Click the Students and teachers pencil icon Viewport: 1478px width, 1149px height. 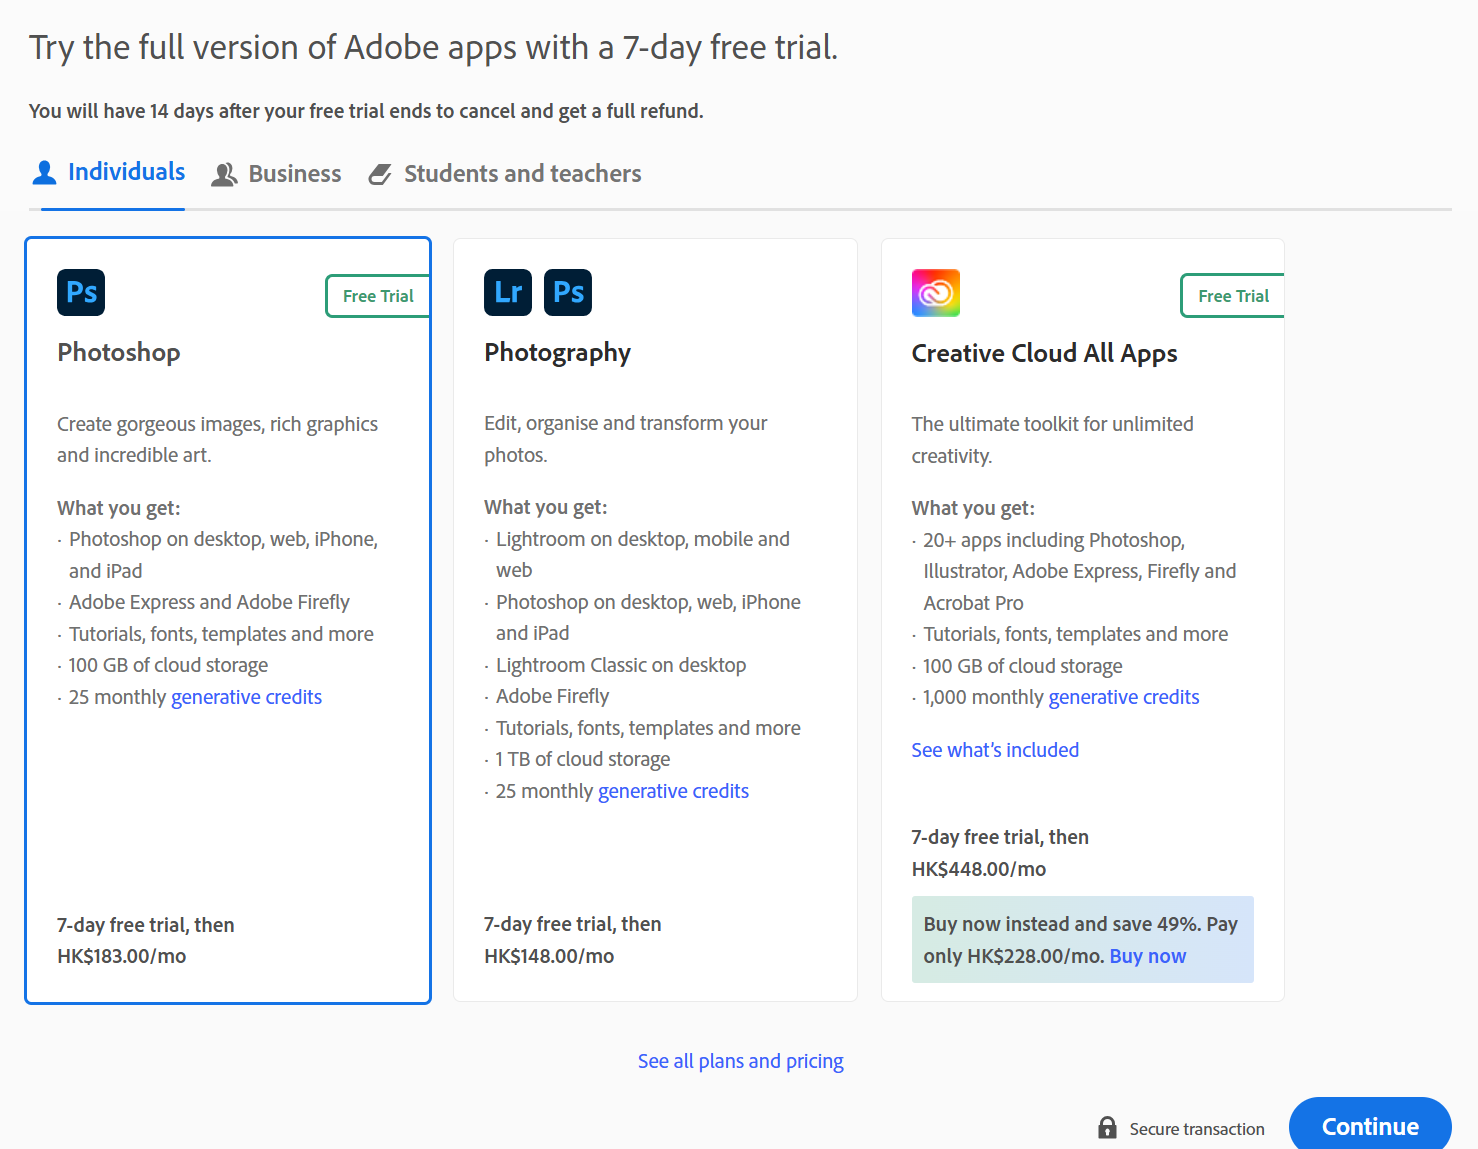[380, 175]
